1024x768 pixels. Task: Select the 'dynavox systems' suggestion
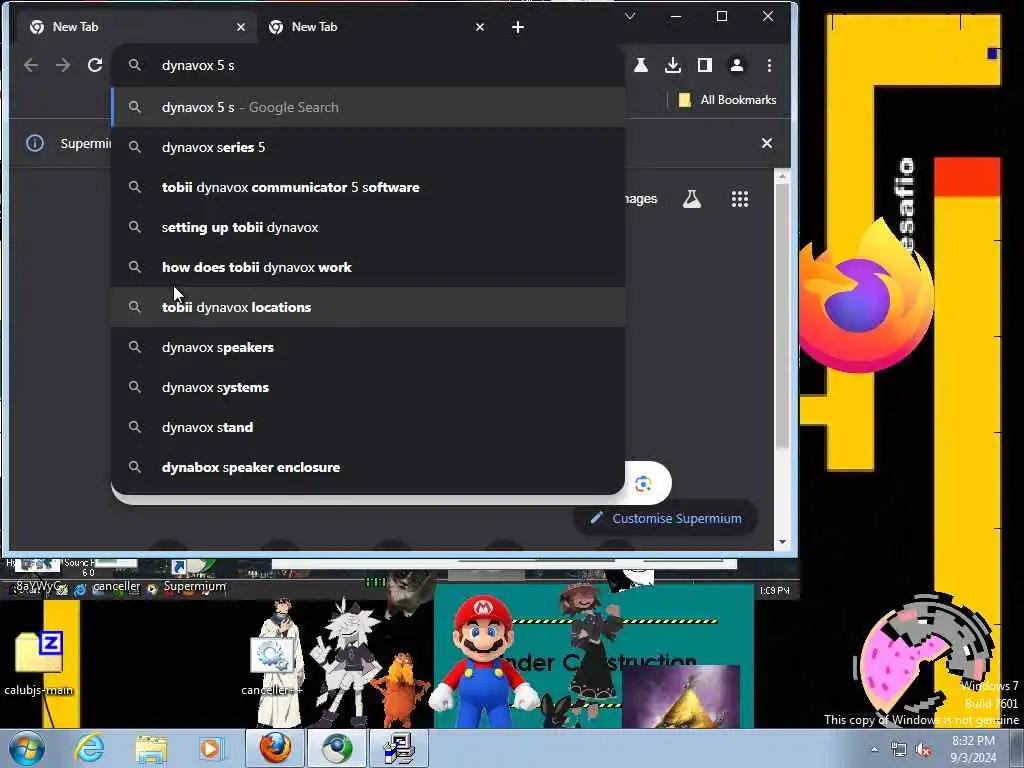368,387
